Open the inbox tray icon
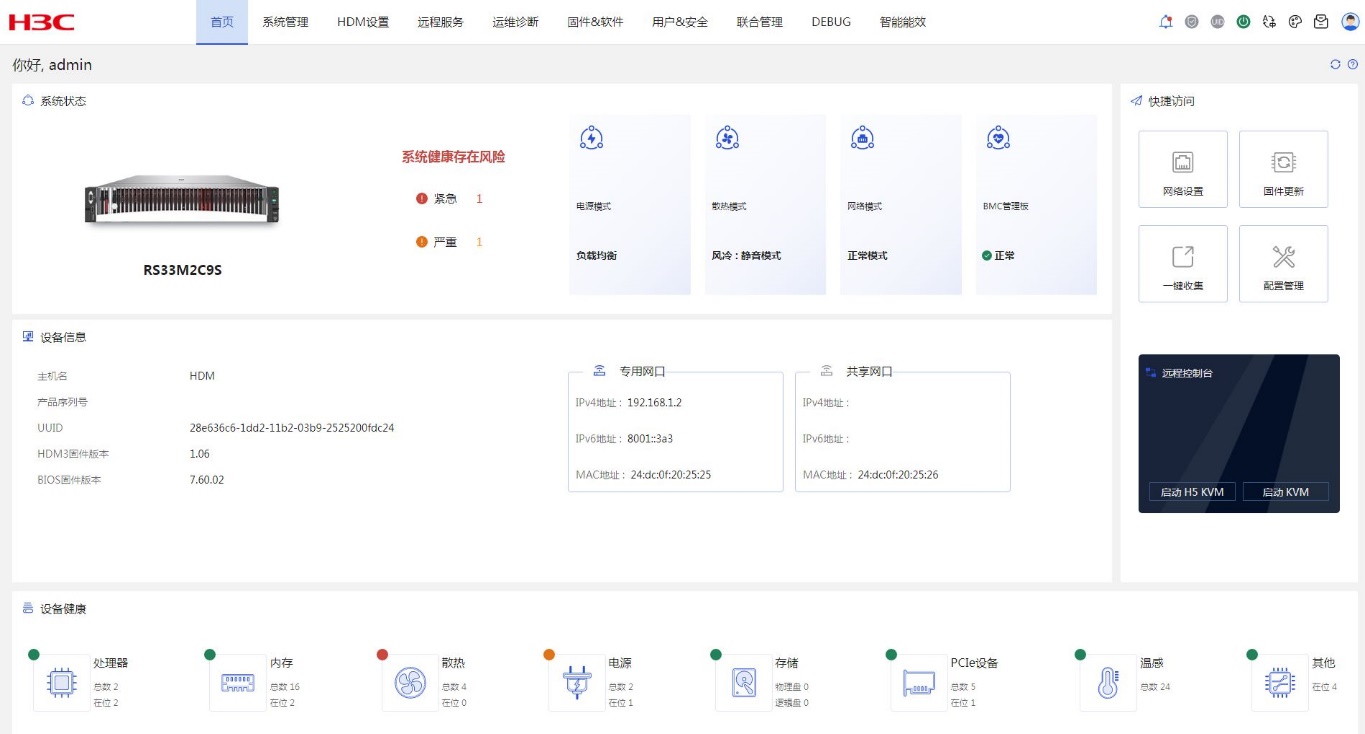This screenshot has height=734, width=1365. point(1321,21)
